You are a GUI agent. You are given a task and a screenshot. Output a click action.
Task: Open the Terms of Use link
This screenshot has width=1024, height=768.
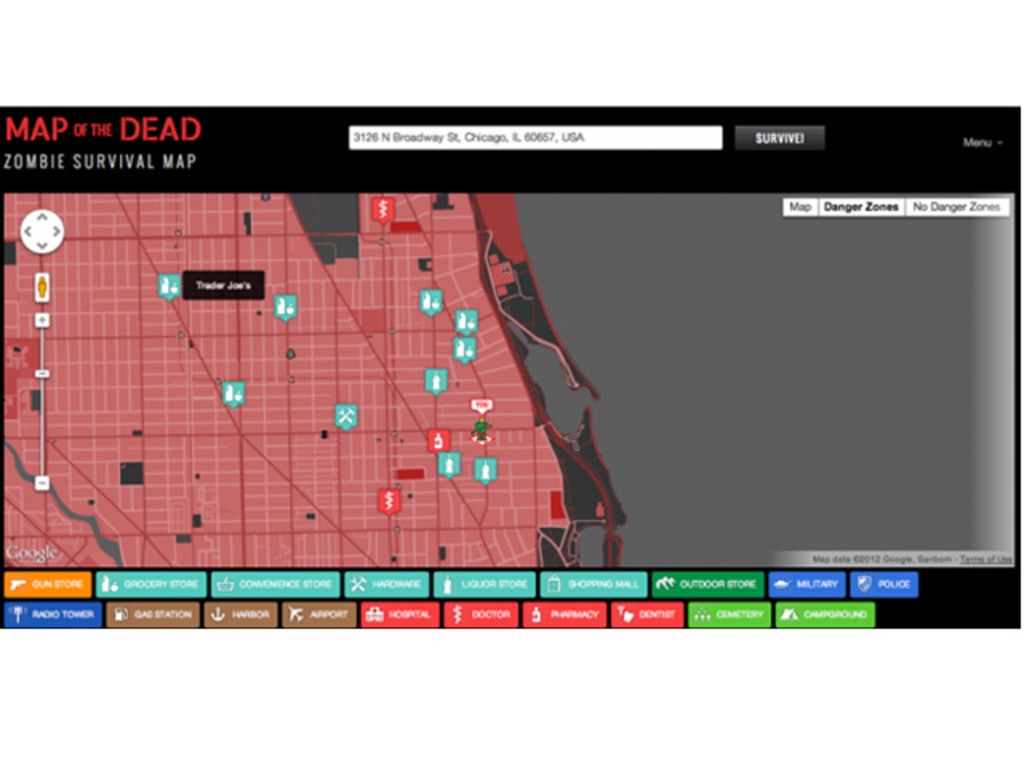click(986, 559)
